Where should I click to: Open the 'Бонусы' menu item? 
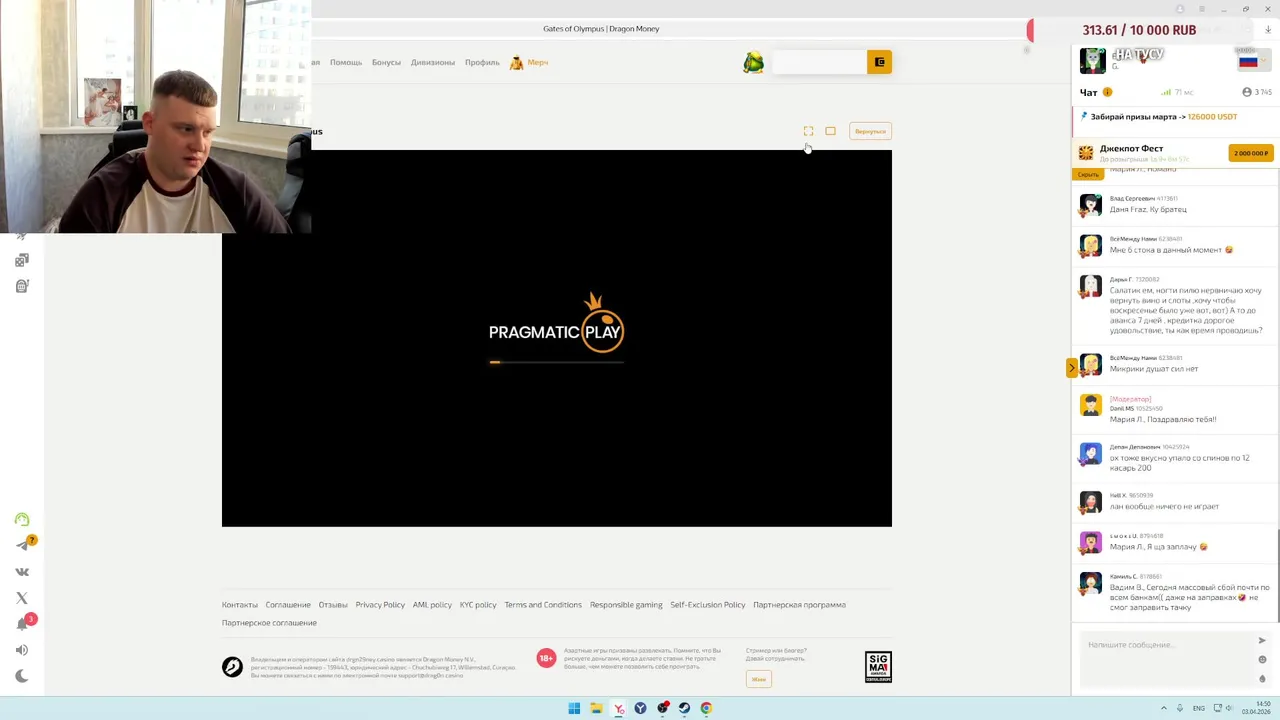coord(386,62)
